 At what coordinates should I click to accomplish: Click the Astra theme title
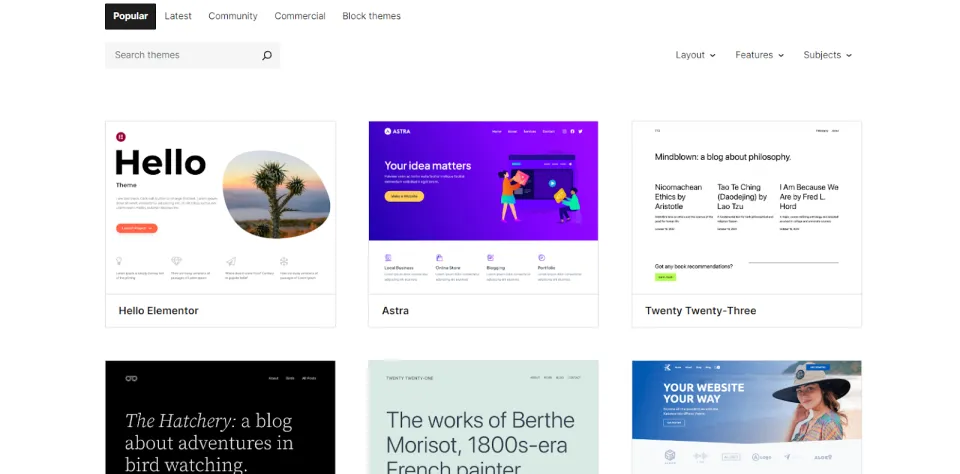[396, 310]
